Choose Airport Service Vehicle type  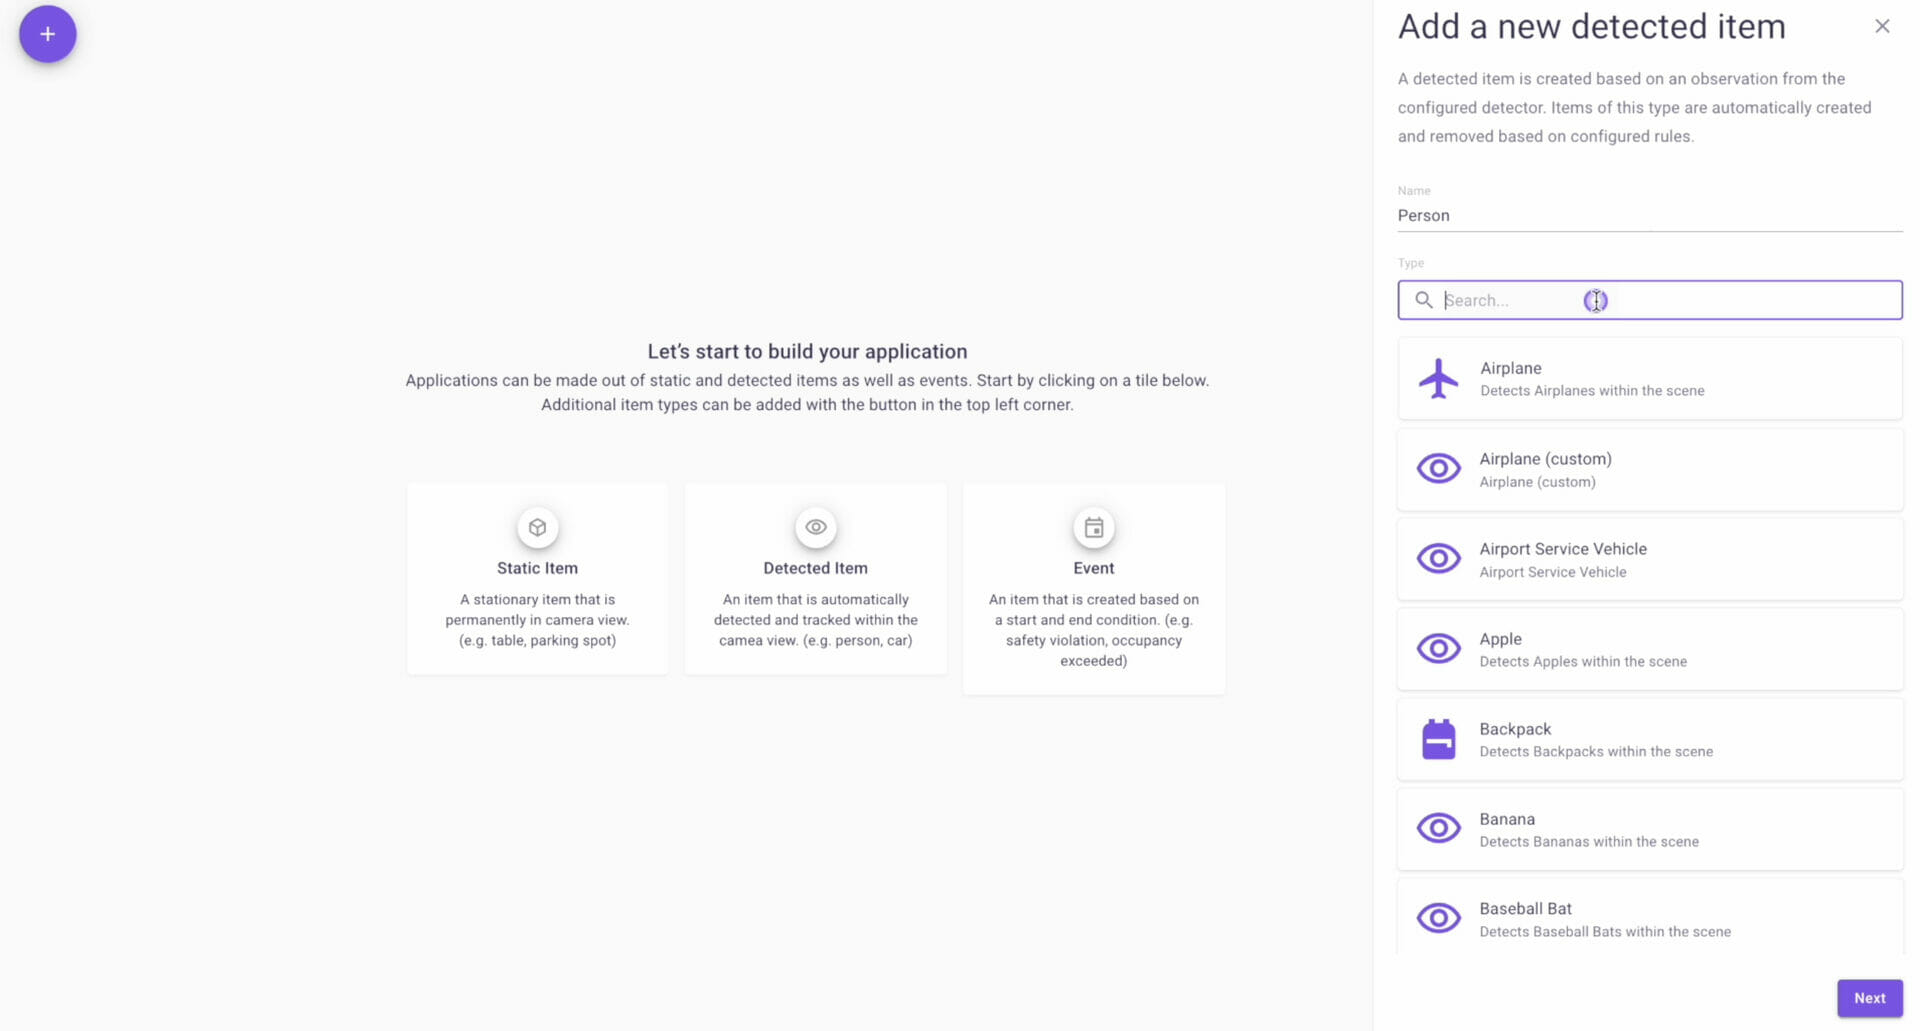tap(1650, 559)
